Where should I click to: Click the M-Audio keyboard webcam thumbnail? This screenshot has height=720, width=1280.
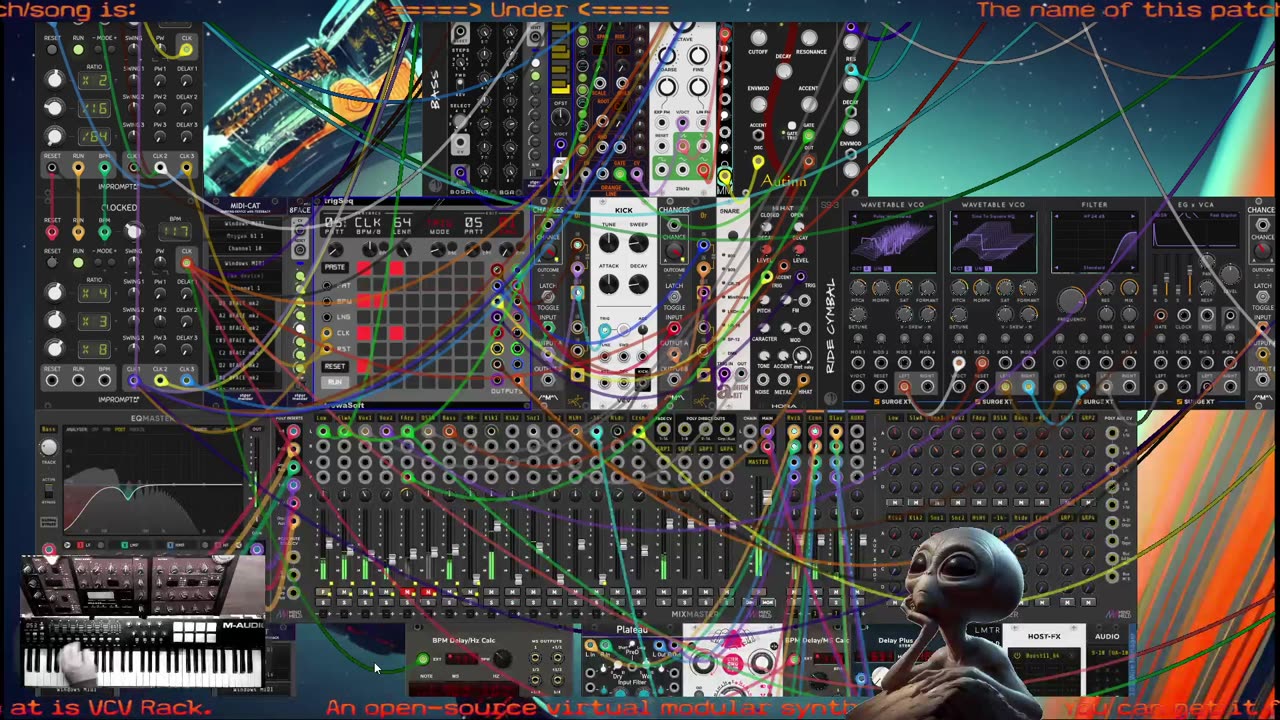point(143,623)
